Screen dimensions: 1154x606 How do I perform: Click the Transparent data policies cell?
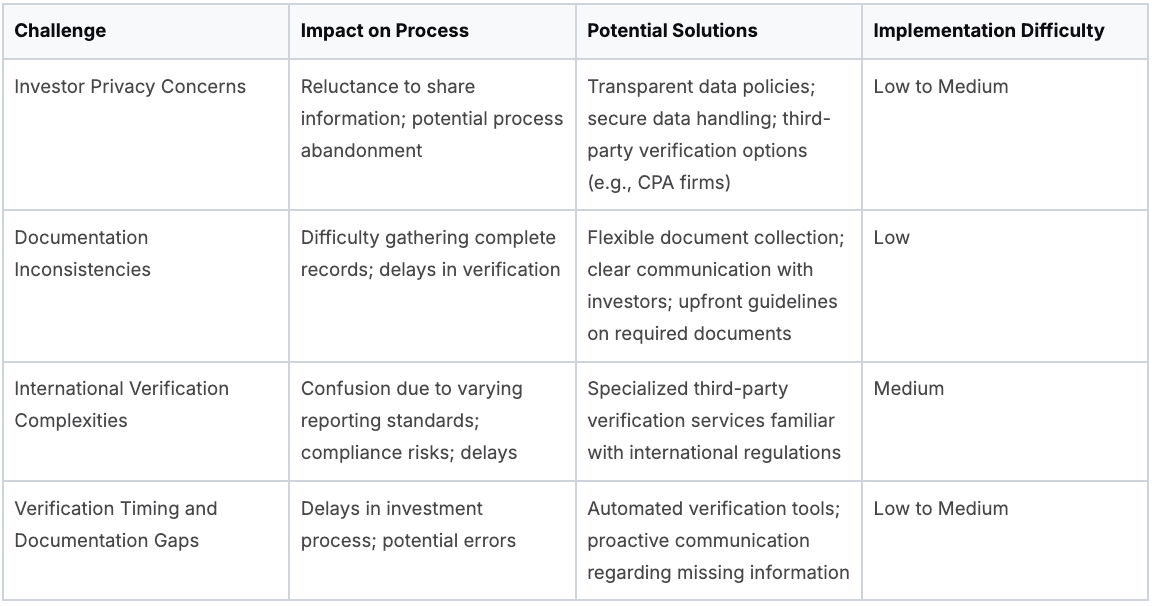click(x=718, y=135)
